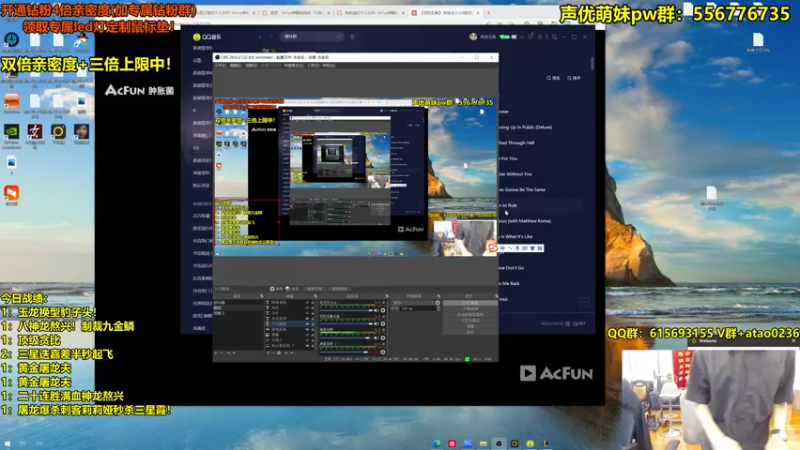Click the Microsoft Edge taskbar icon
This screenshot has width=800, height=450.
click(436, 443)
